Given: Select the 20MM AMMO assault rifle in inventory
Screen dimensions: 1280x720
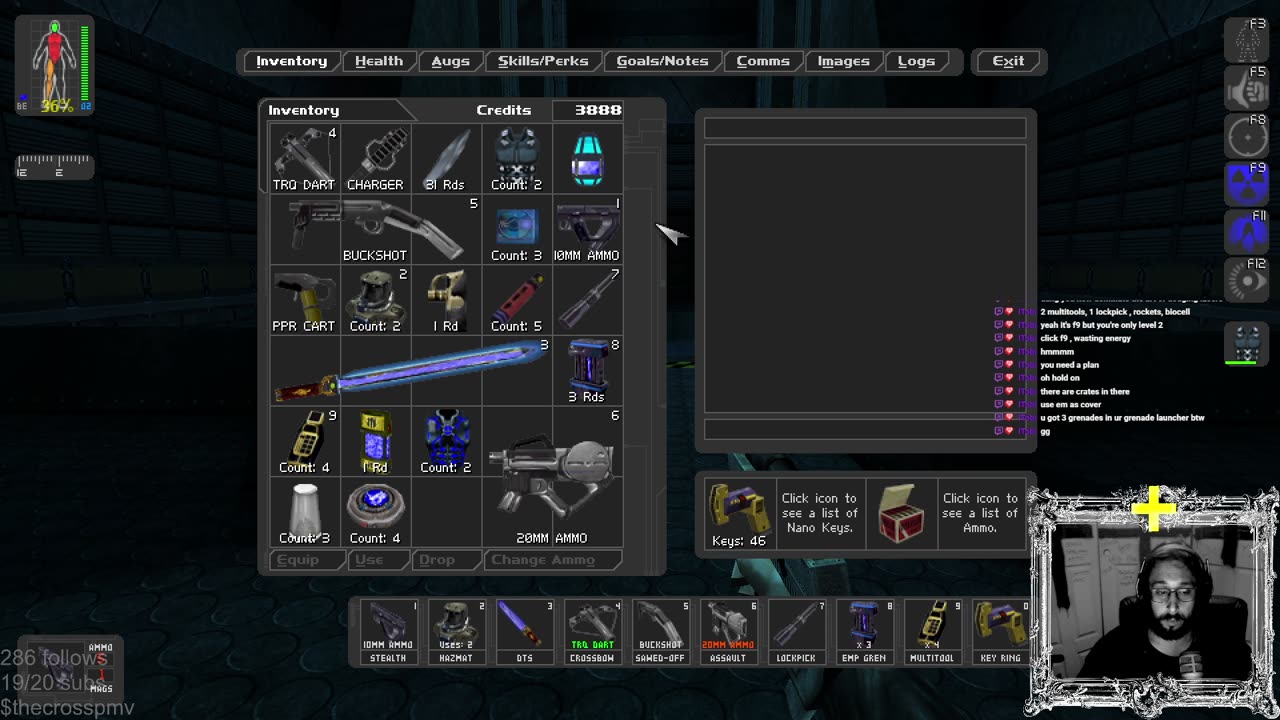Looking at the screenshot, I should pos(552,477).
